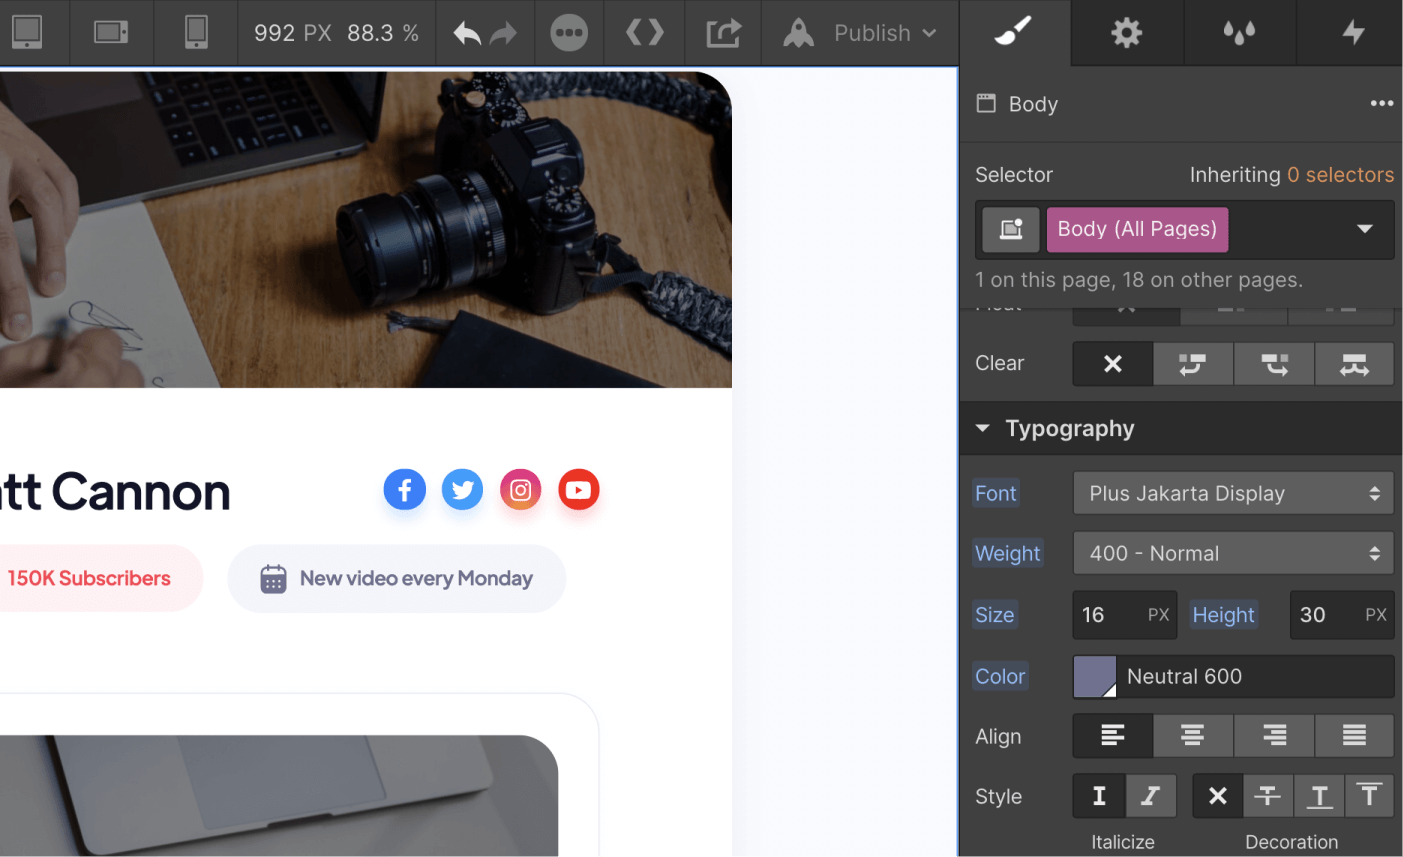Justify text alignment
The height and width of the screenshot is (857, 1403).
tap(1354, 736)
